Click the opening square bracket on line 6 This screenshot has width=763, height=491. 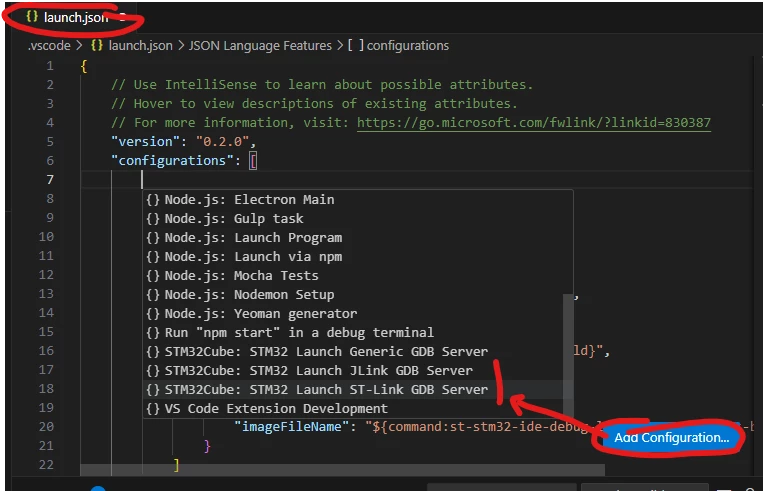click(253, 161)
